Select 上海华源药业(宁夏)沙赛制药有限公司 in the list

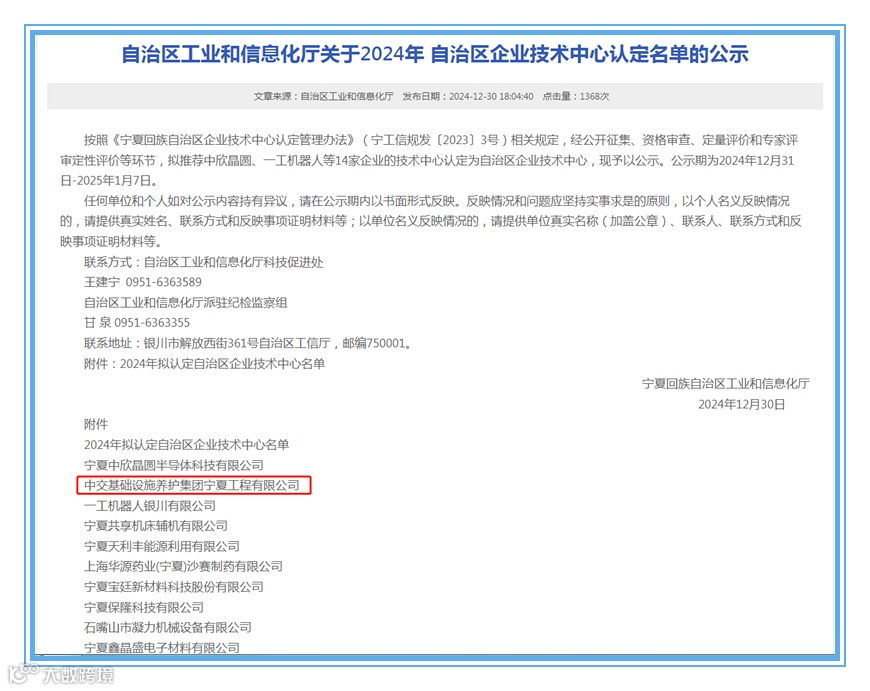[x=183, y=566]
